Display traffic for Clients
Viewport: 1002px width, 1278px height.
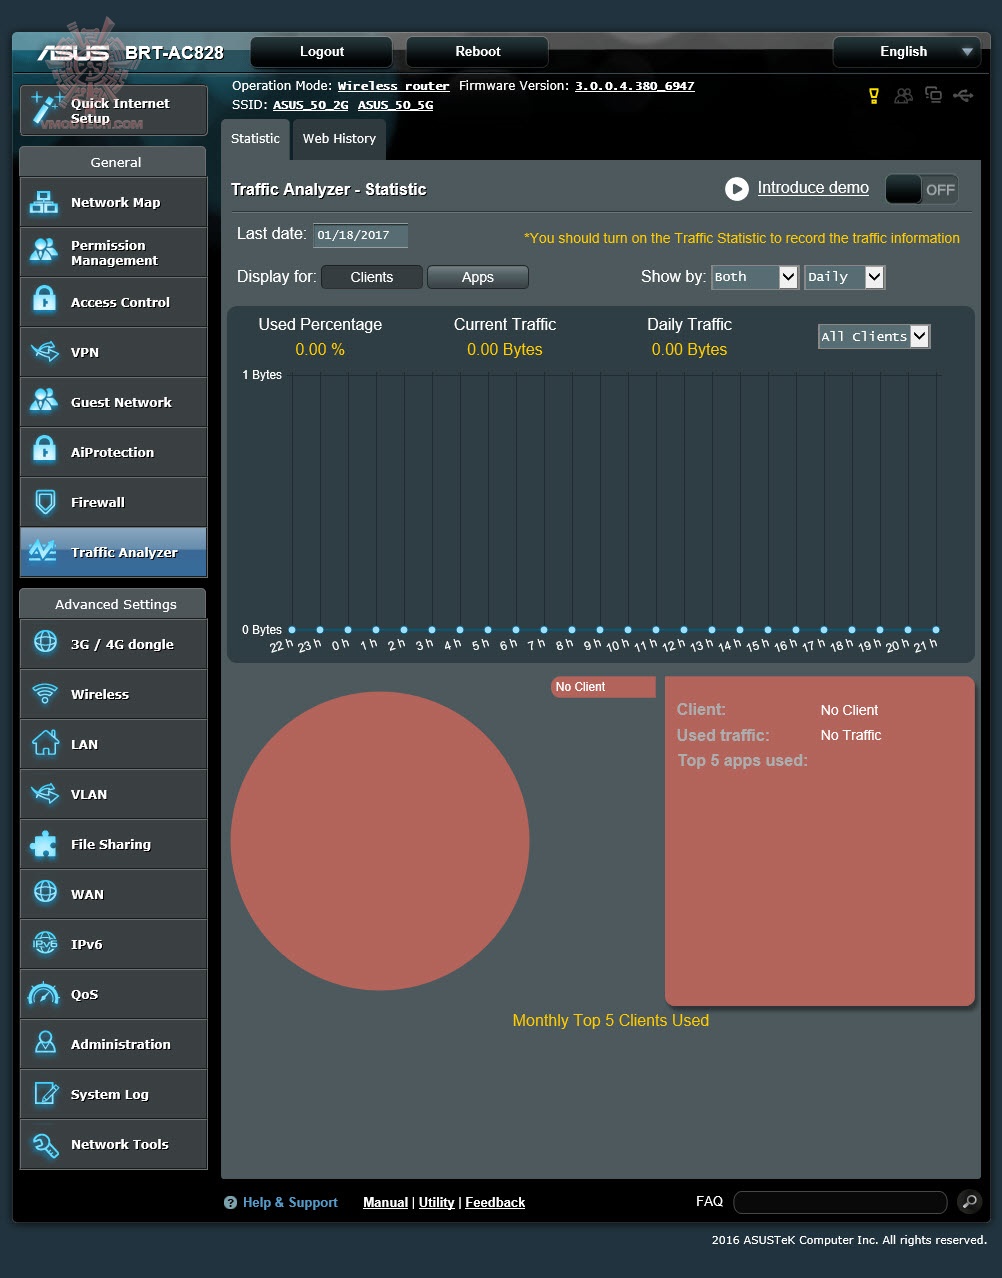(x=372, y=277)
